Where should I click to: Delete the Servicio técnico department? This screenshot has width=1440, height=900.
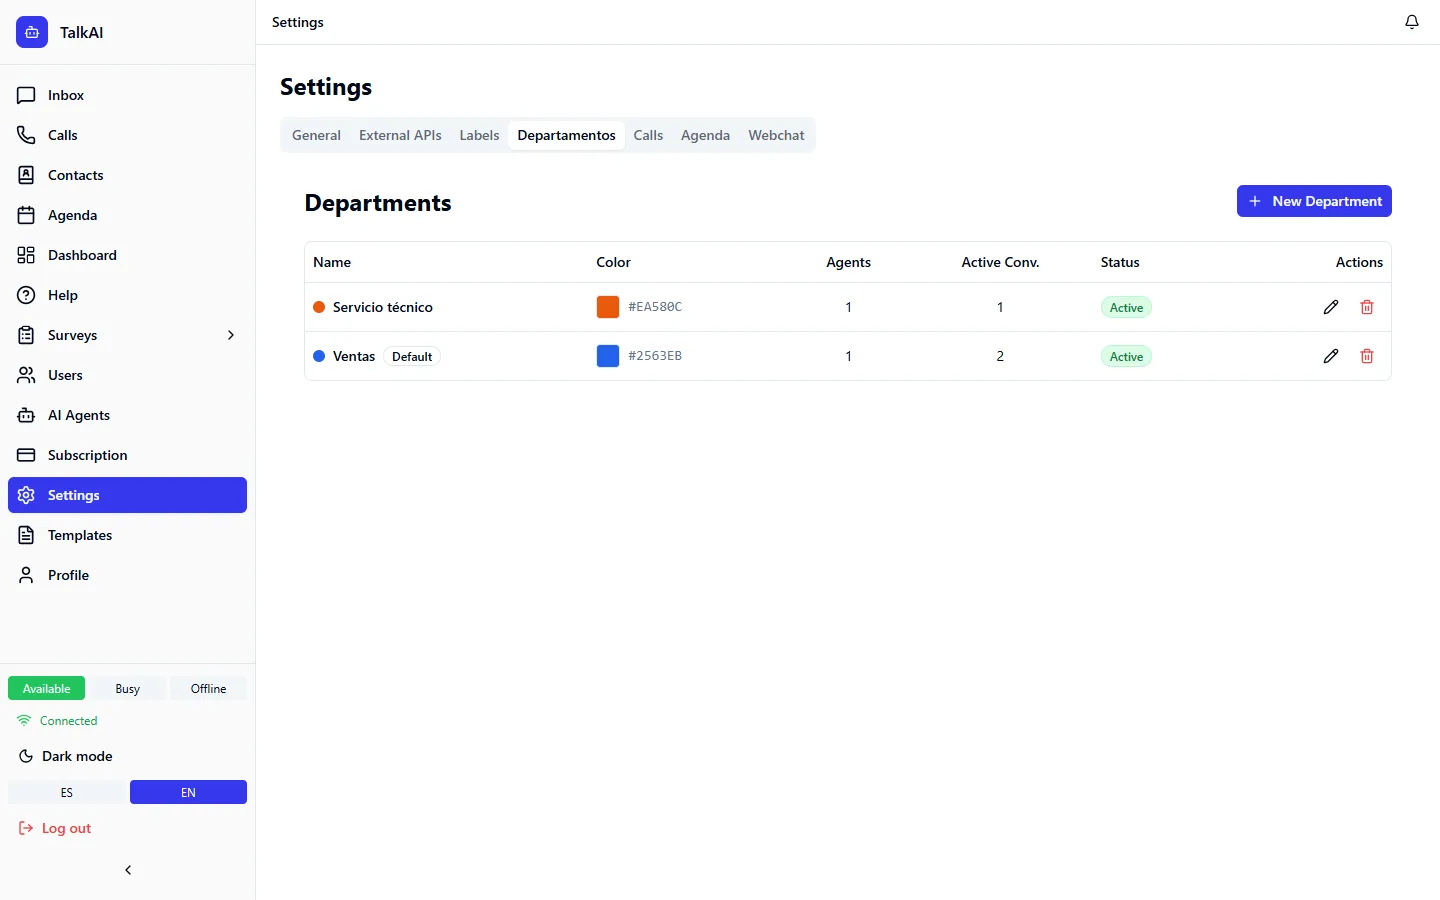1367,307
